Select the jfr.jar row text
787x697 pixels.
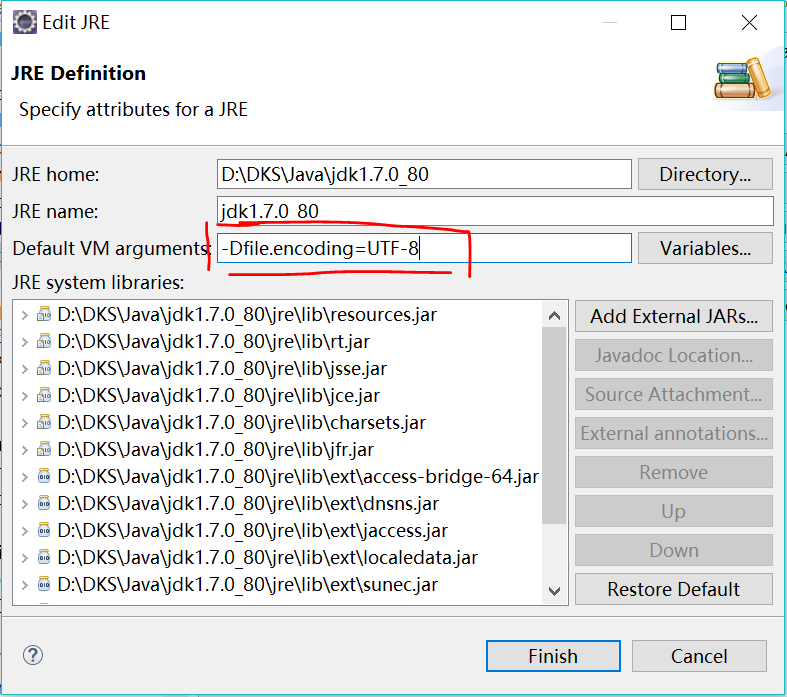(215, 450)
